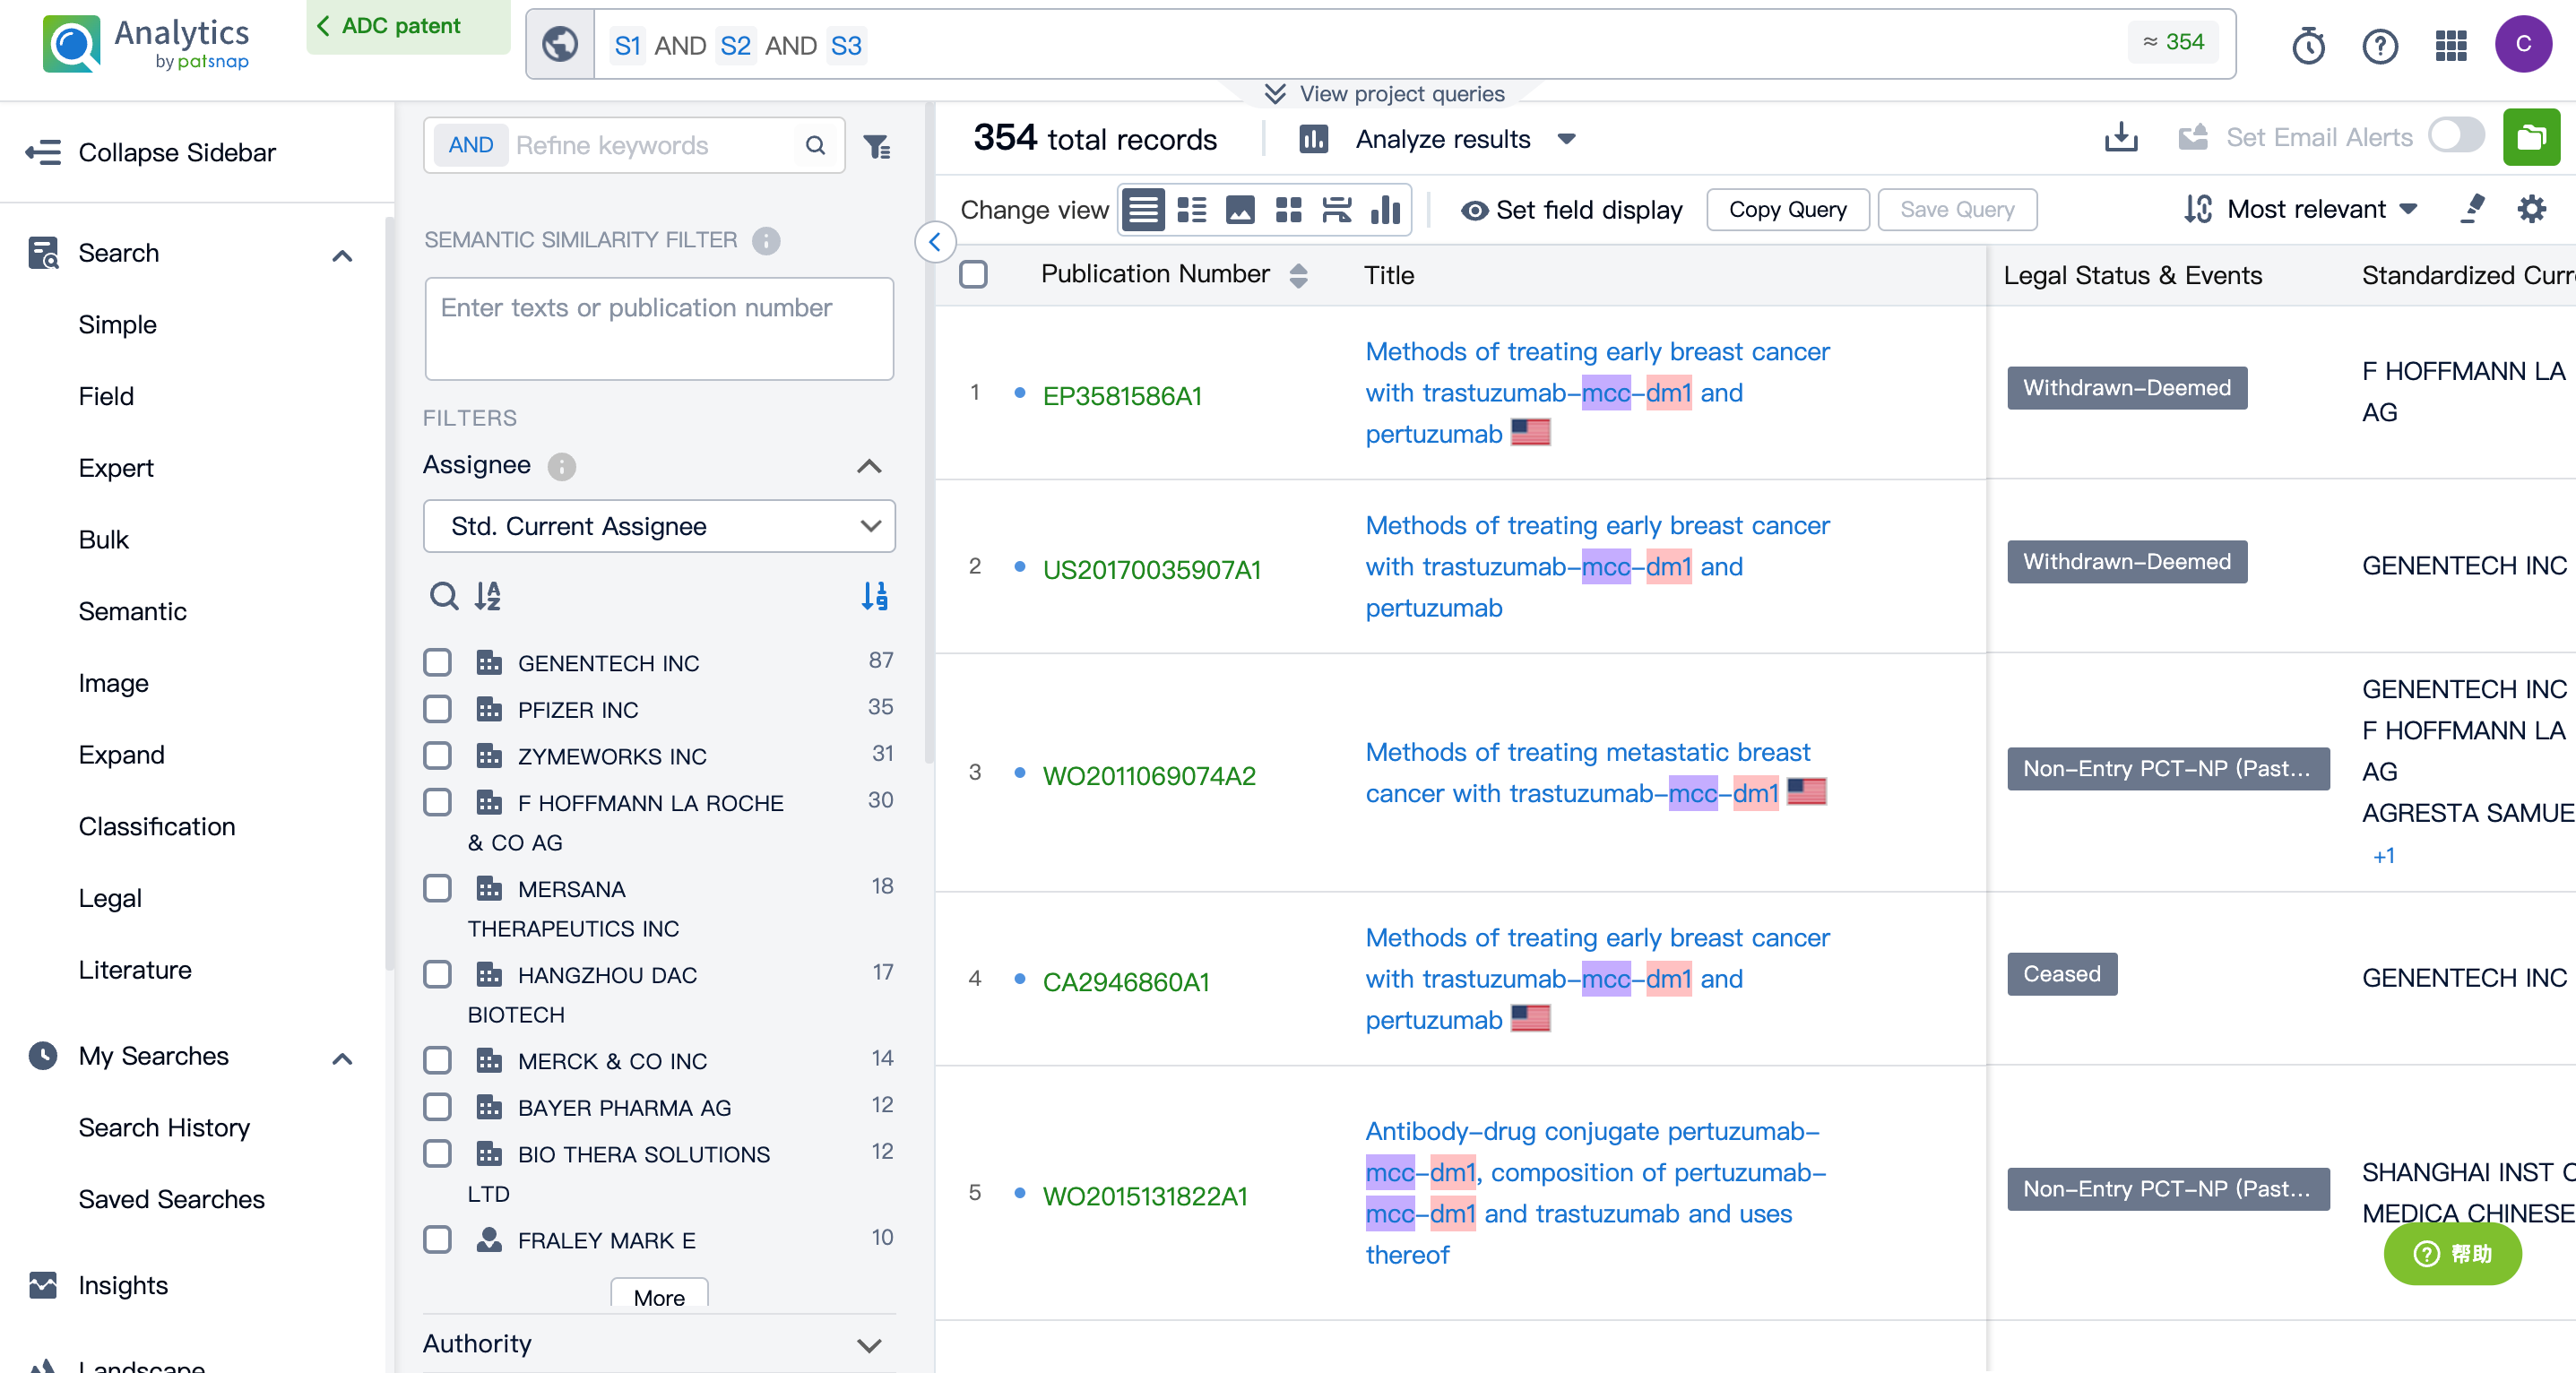Check the PFIZER INC assignee checkbox
This screenshot has height=1373, width=2576.
pos(439,709)
